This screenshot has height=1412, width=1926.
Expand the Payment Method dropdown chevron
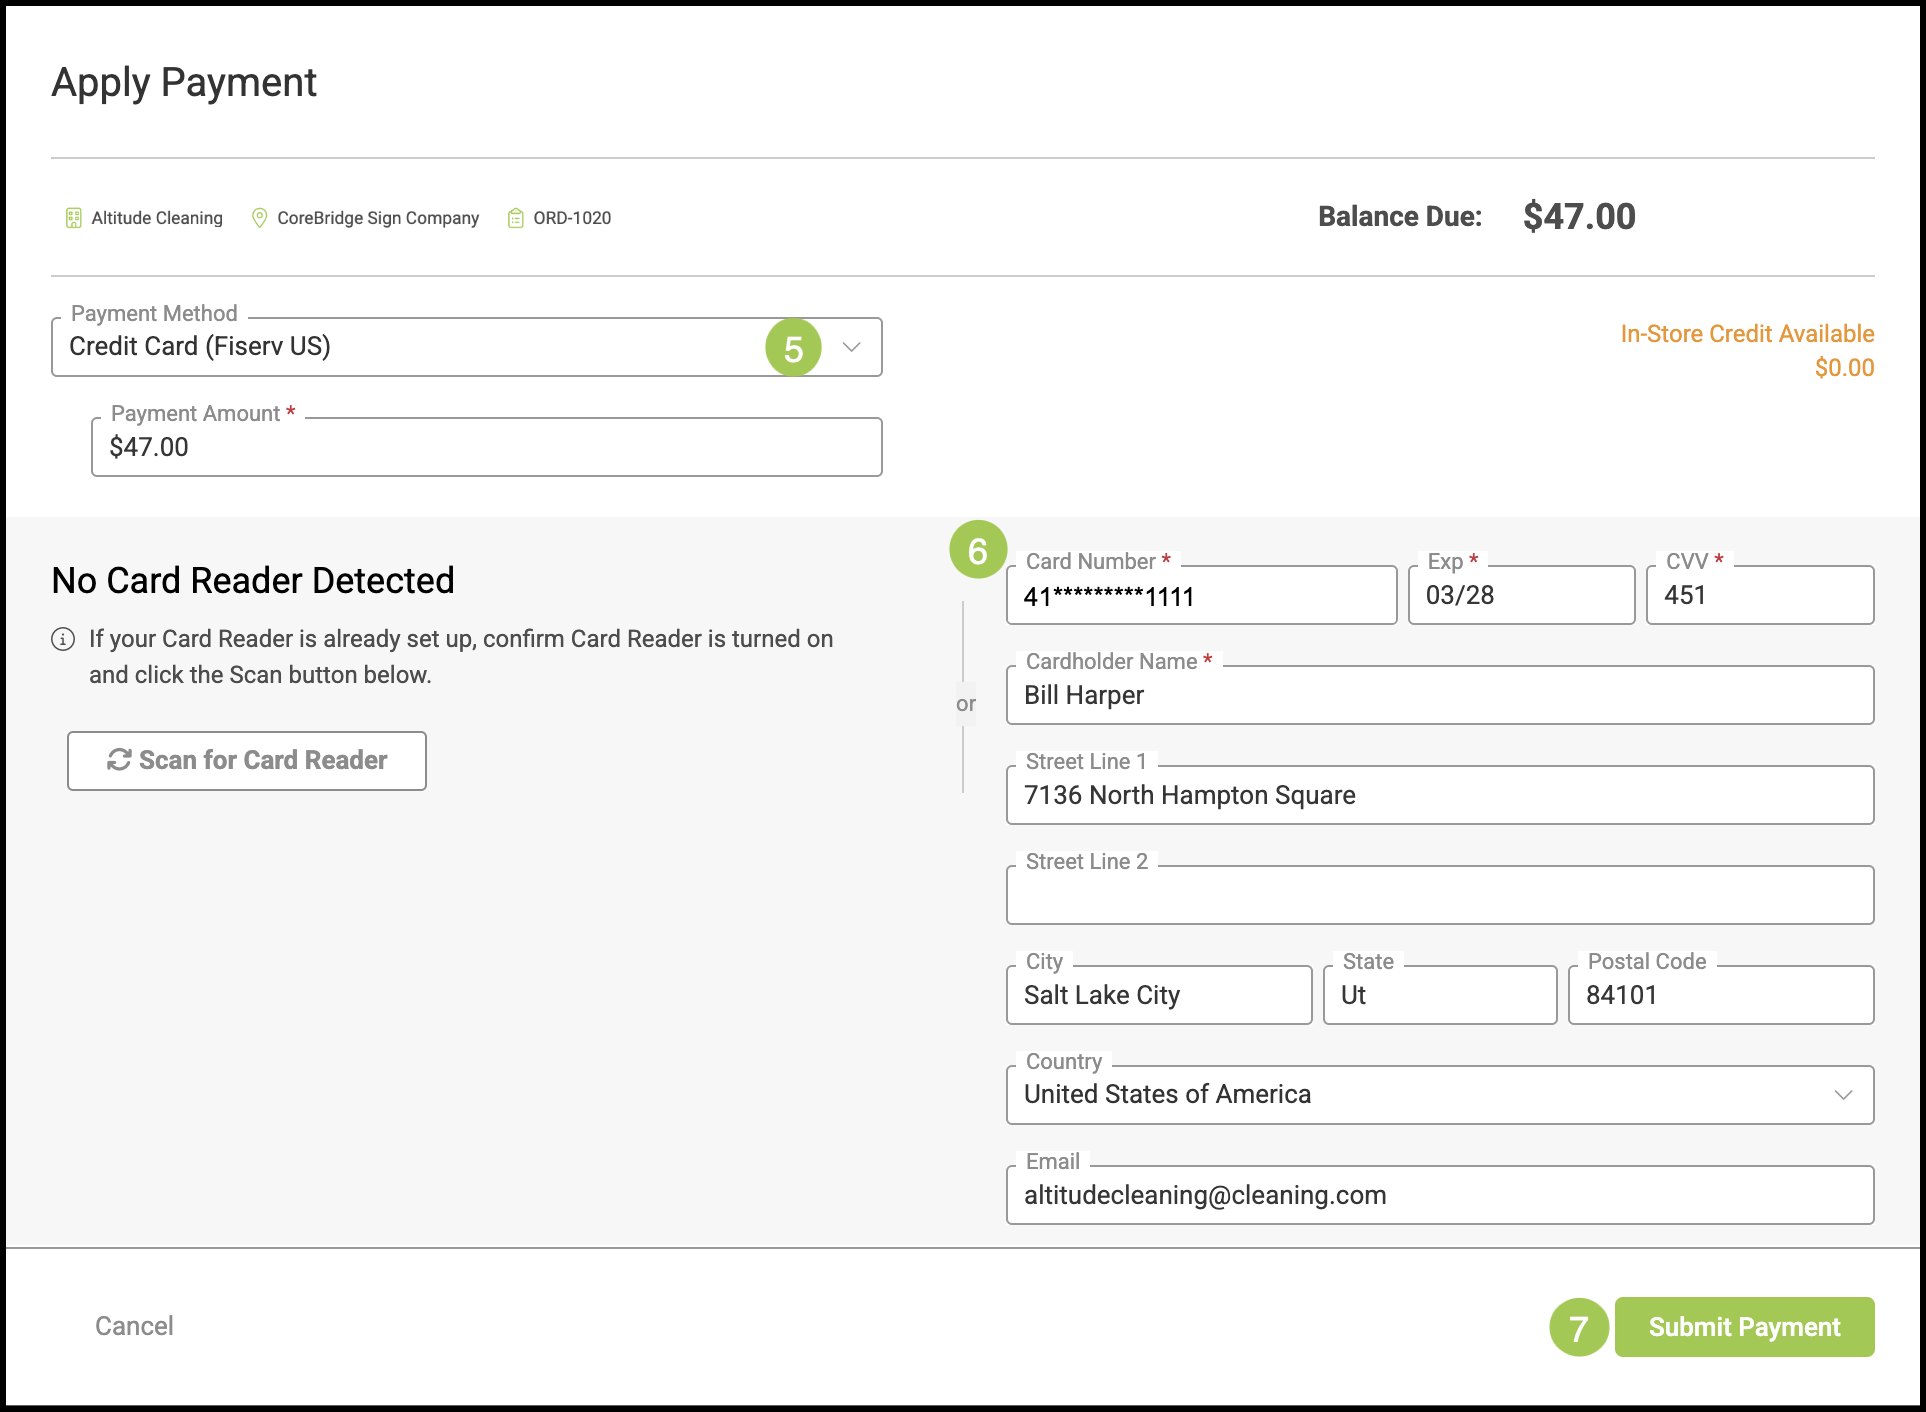tap(851, 347)
